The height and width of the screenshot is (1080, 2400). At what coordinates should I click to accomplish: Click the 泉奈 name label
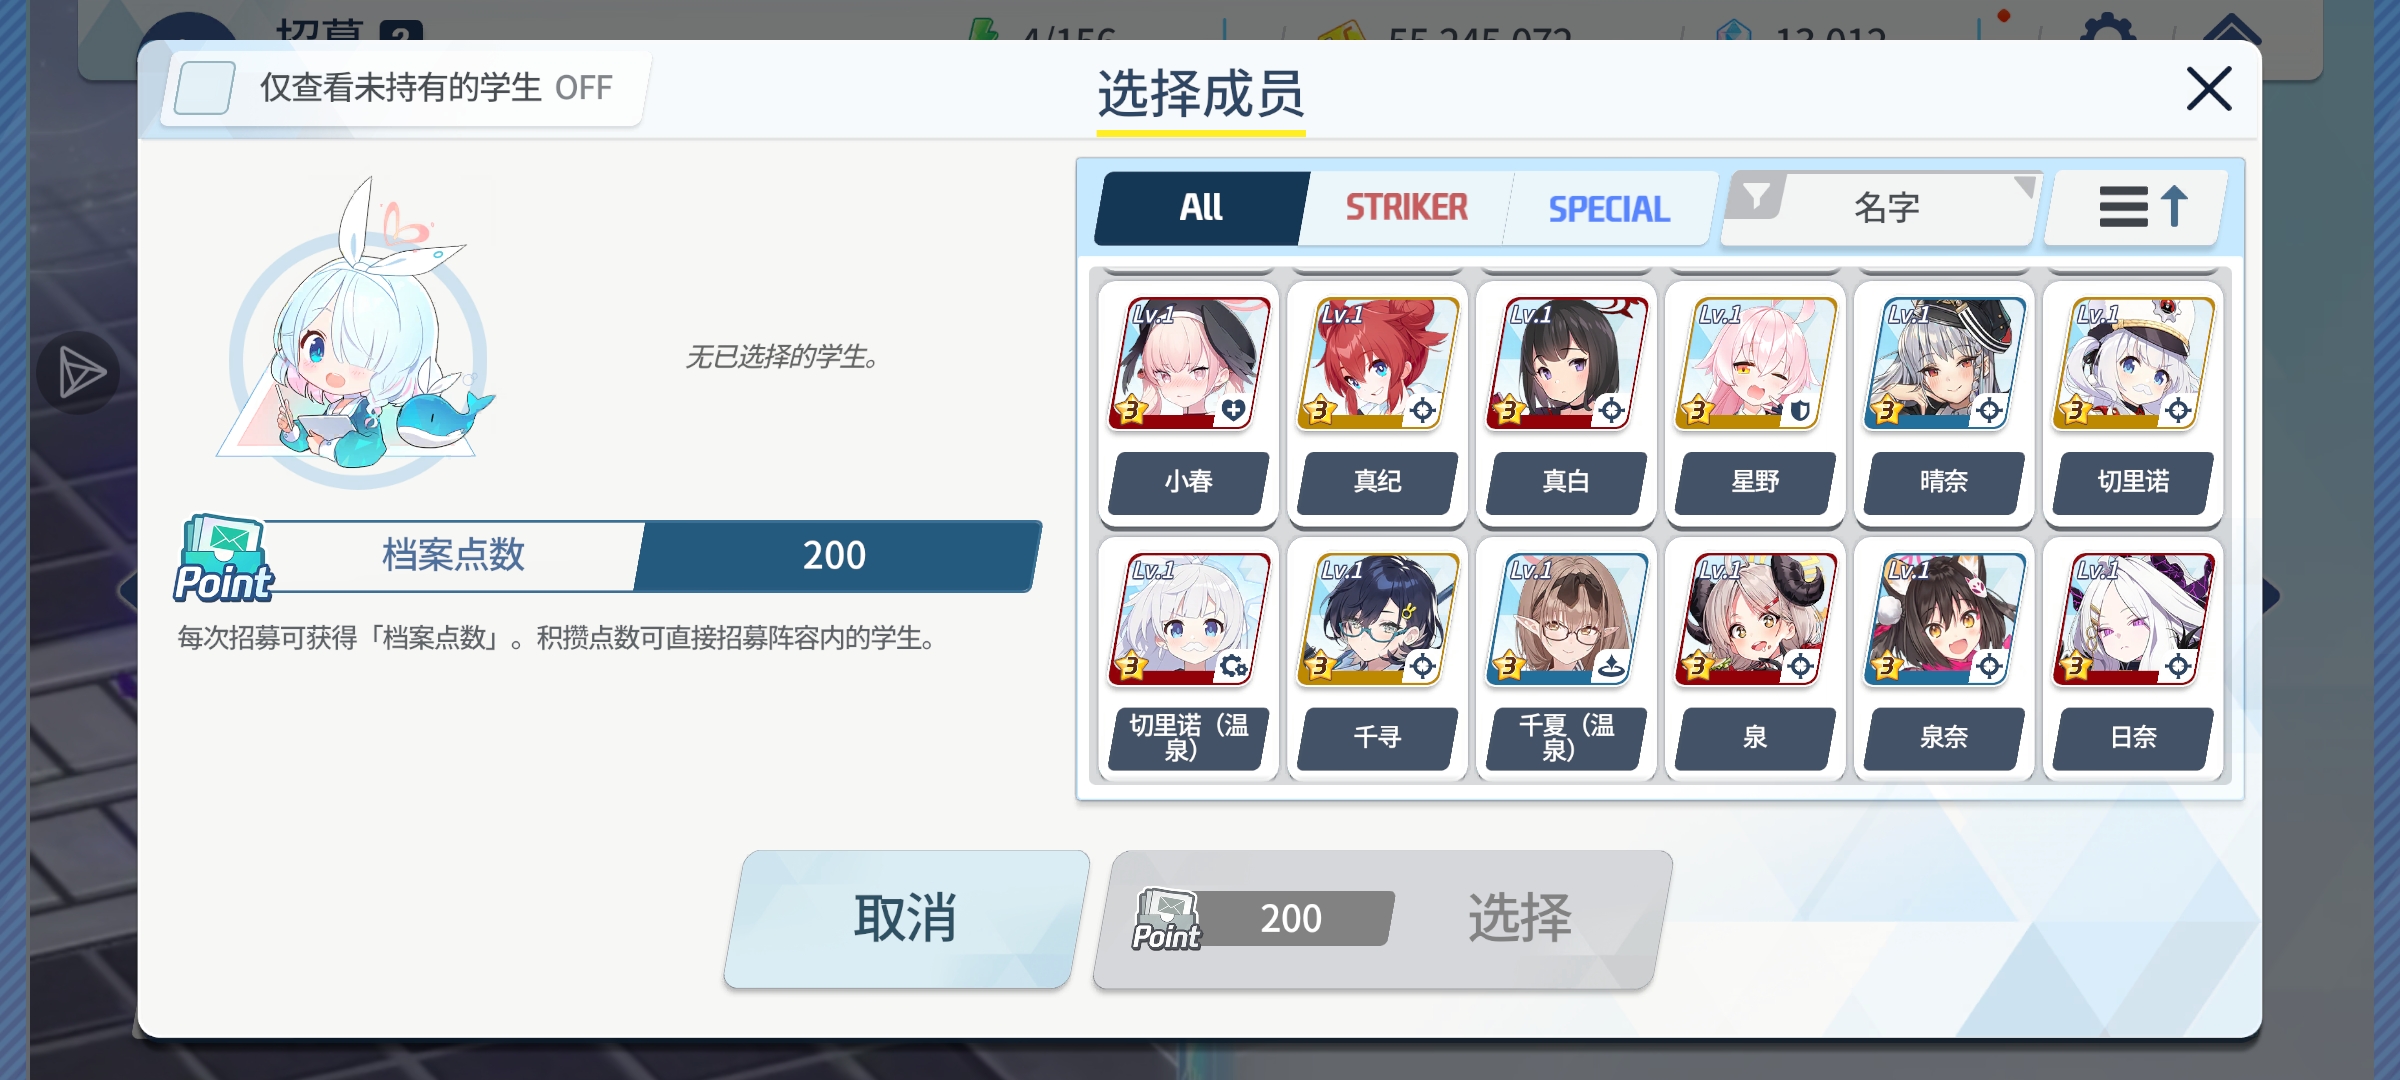pos(1944,738)
